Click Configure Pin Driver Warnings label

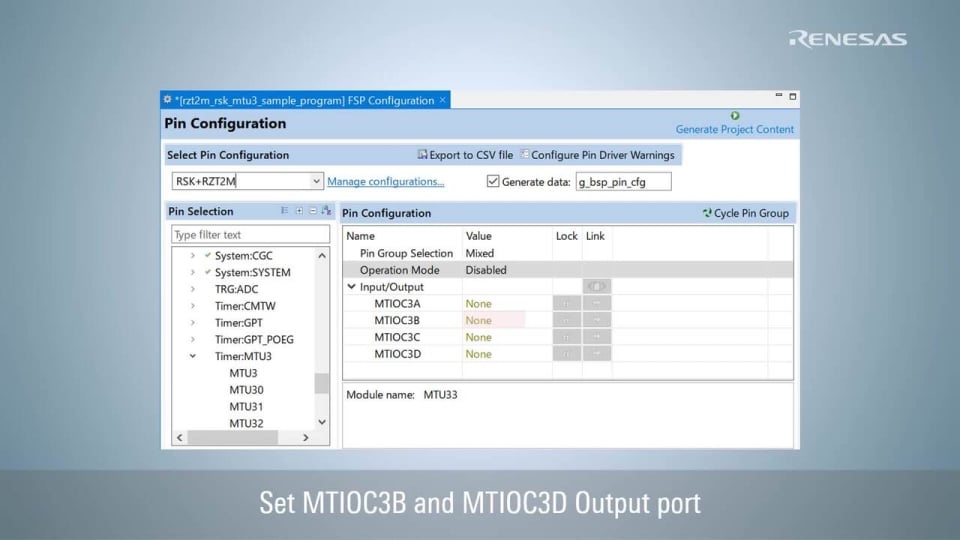[602, 155]
